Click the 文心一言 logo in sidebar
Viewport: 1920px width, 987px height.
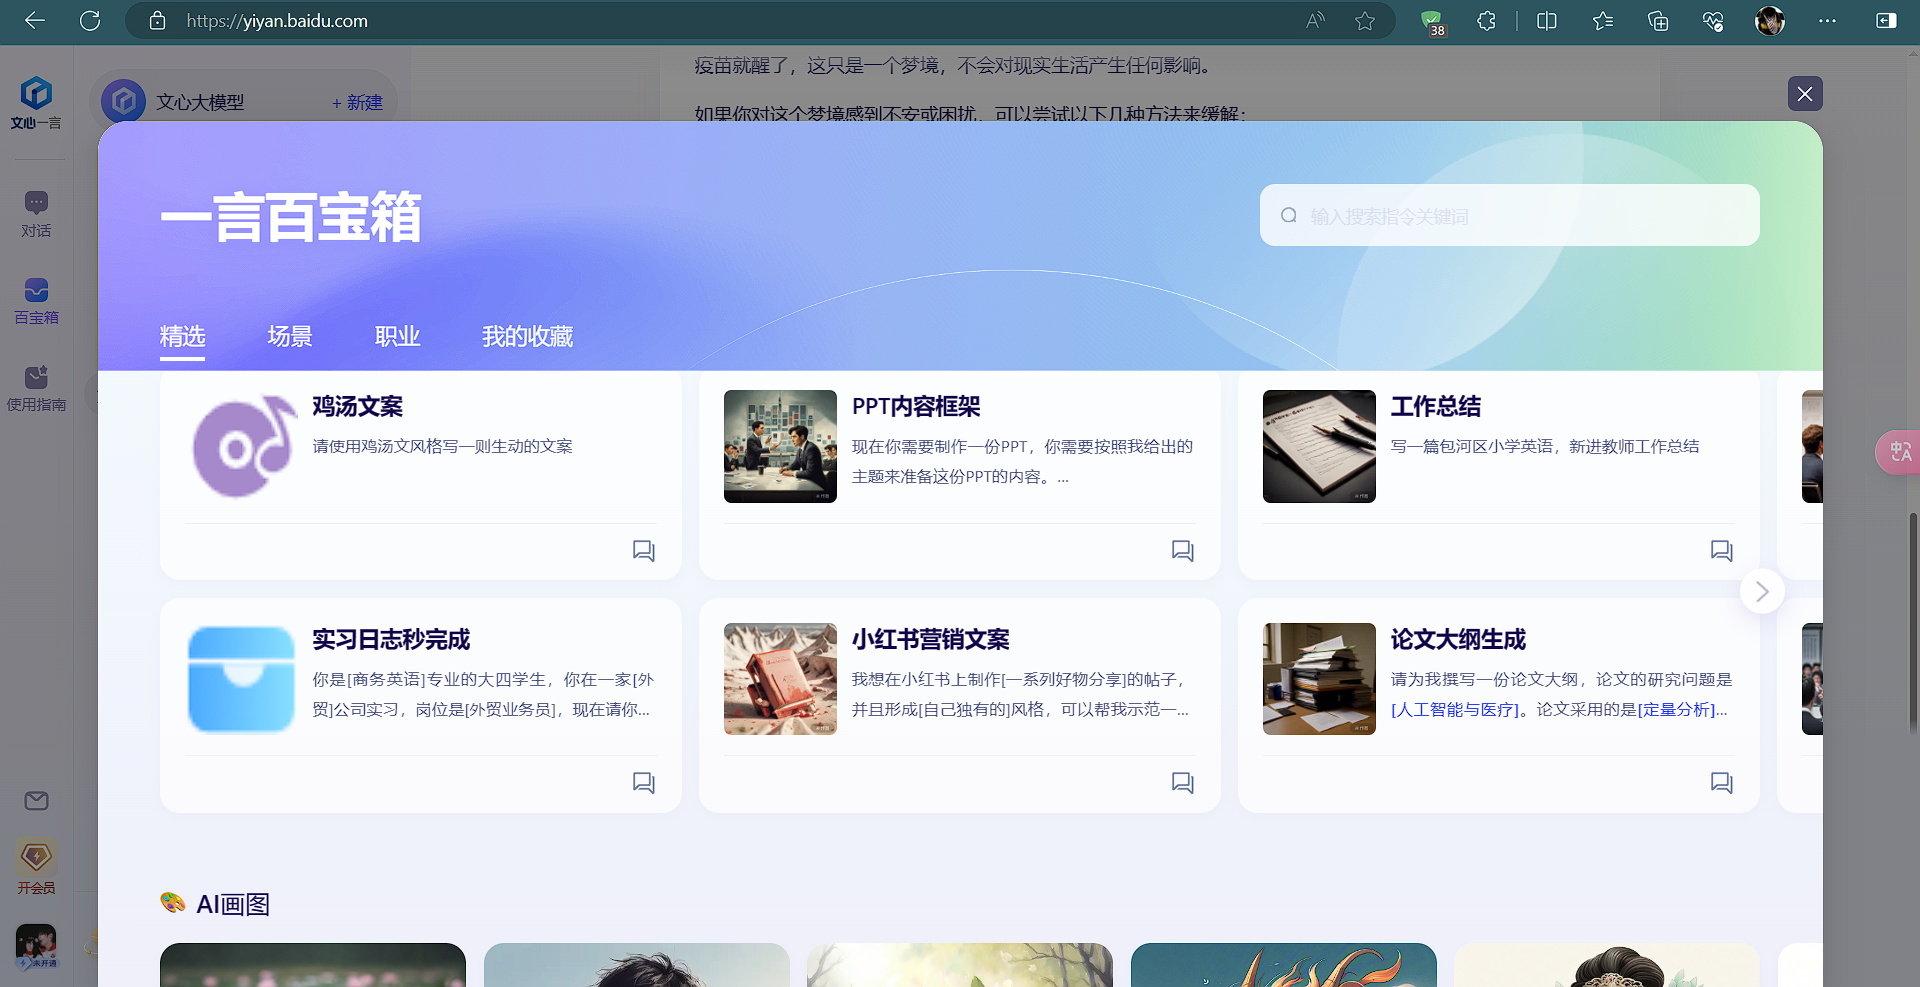click(x=36, y=103)
